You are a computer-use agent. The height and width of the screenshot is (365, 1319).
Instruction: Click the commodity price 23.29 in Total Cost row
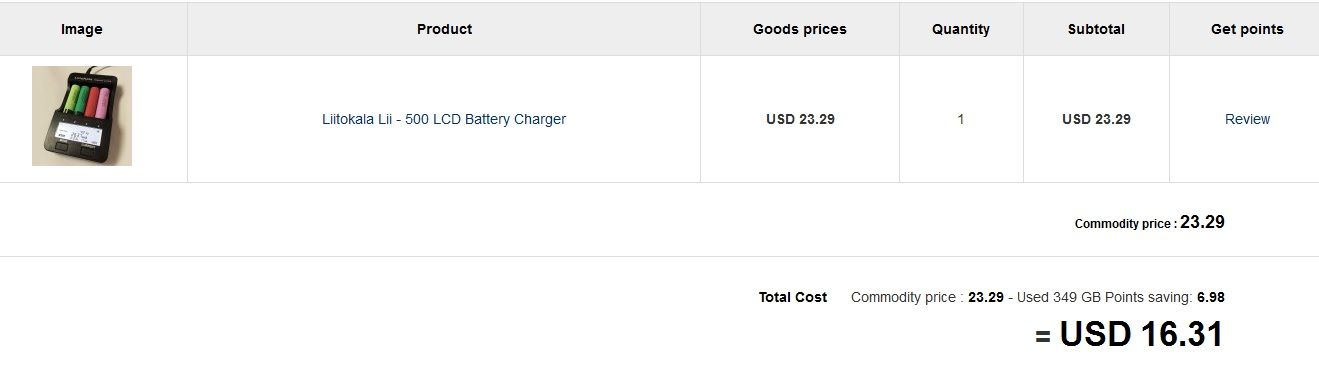coord(986,297)
